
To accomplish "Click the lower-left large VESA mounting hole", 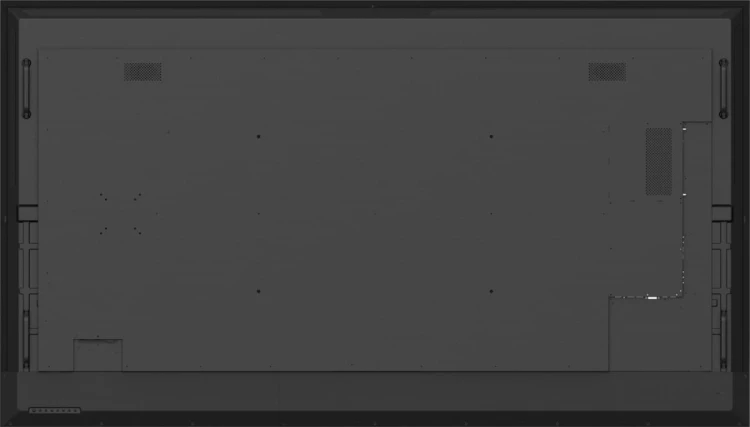I will (258, 291).
